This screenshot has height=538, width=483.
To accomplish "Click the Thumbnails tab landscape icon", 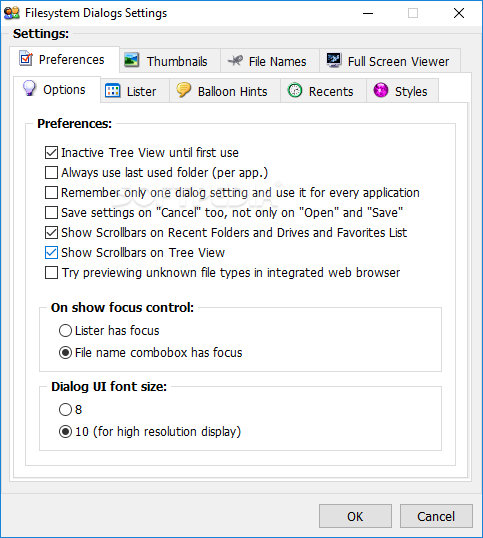I will pos(131,60).
